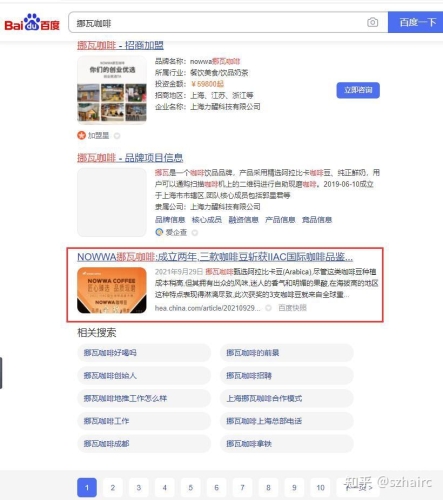
Task: Click the Baidu logo
Action: pos(32,23)
